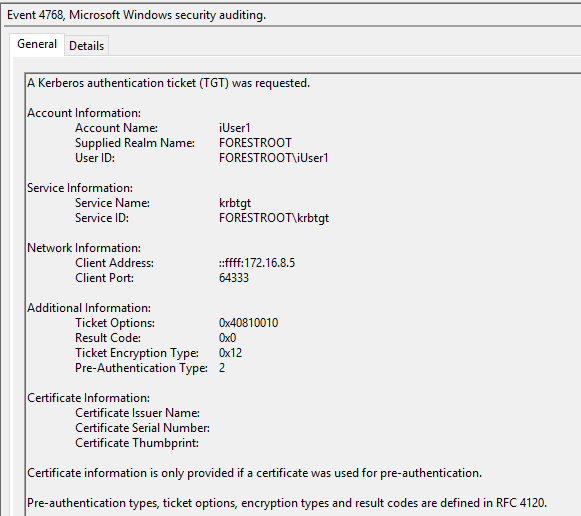Click the User ID value FORESTROOT\iUser1
The image size is (581, 516).
pos(273,158)
